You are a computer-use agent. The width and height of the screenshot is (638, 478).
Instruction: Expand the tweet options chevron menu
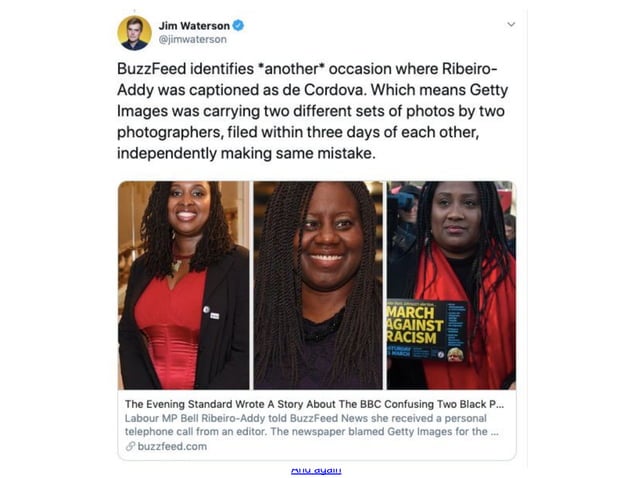511,24
